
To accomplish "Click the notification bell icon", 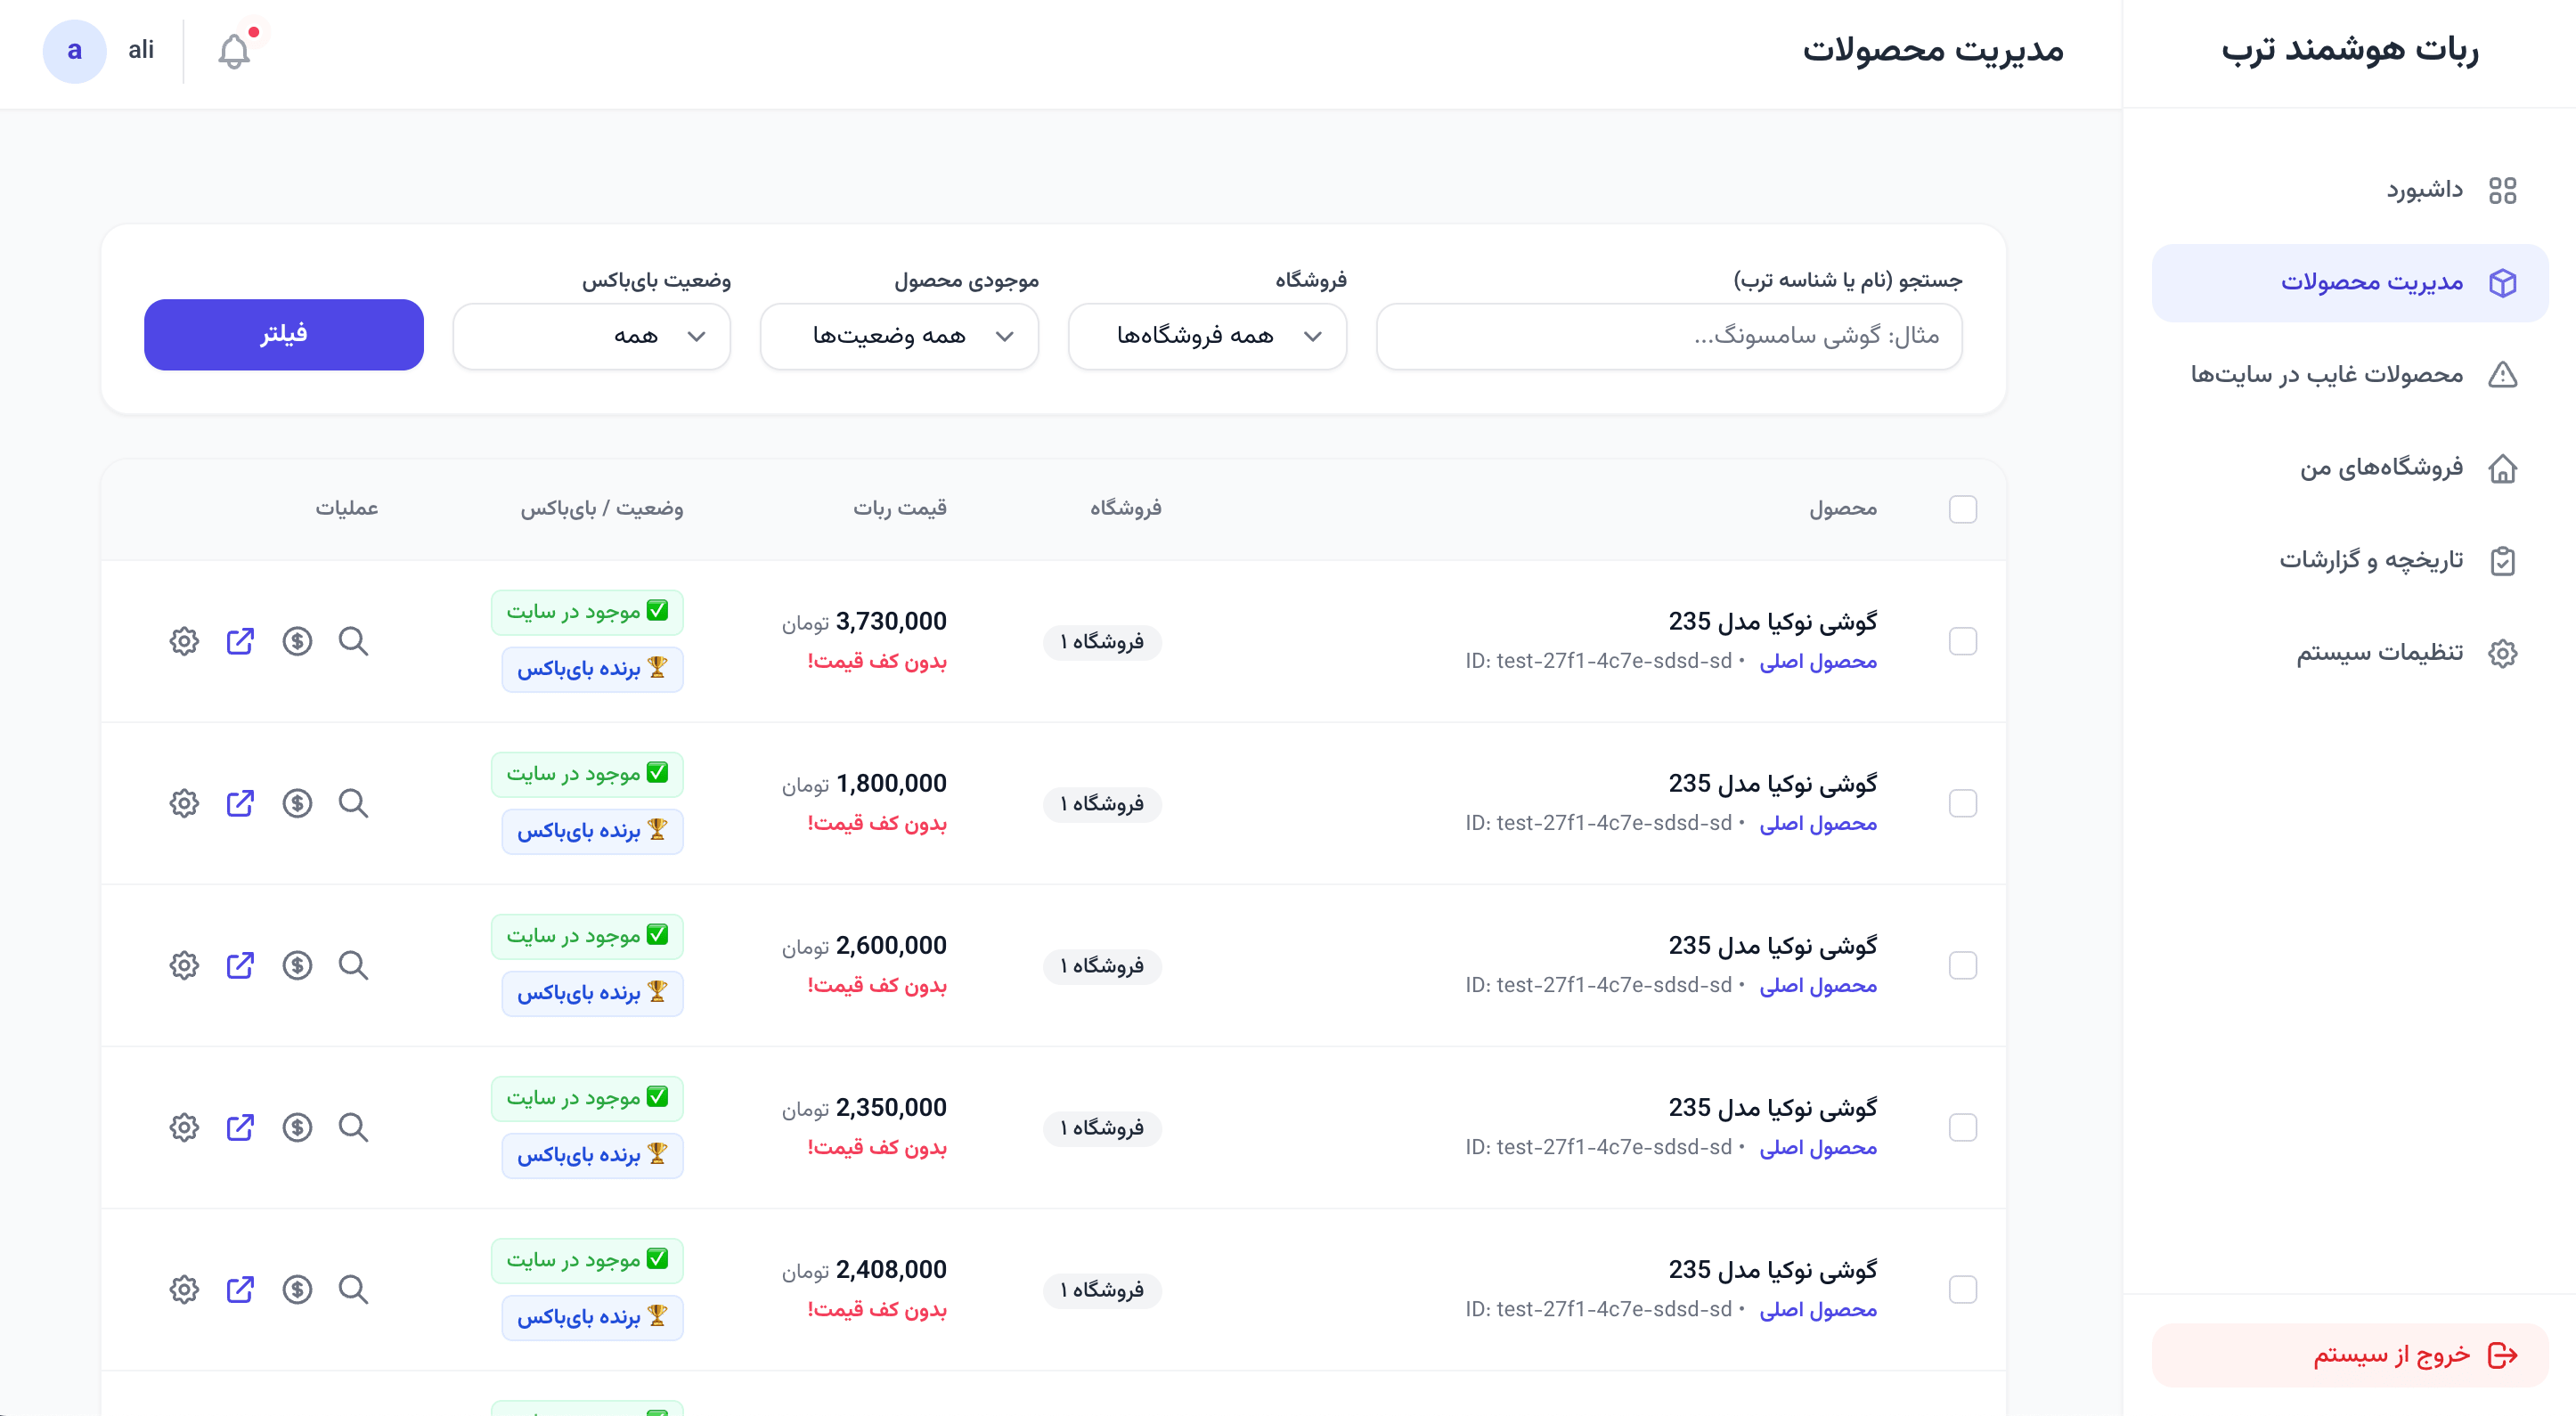I will coord(234,51).
